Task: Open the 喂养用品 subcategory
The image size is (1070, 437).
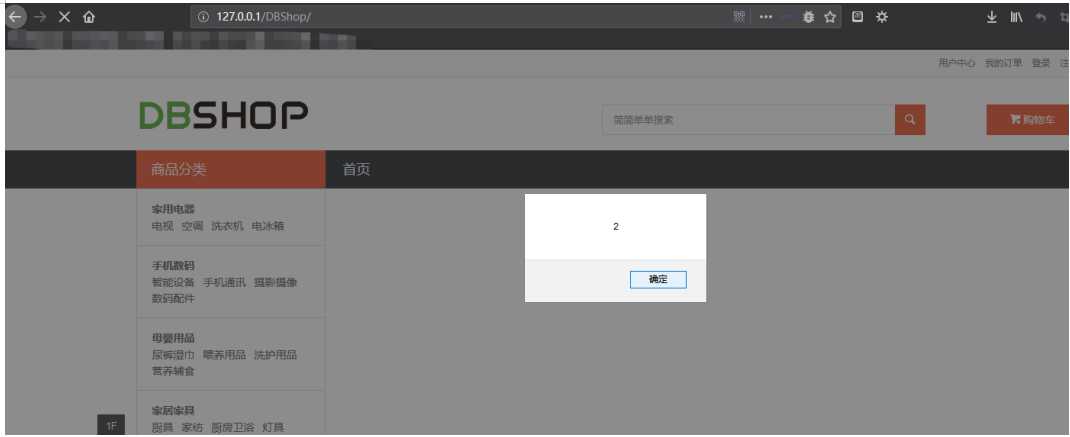Action: click(224, 355)
